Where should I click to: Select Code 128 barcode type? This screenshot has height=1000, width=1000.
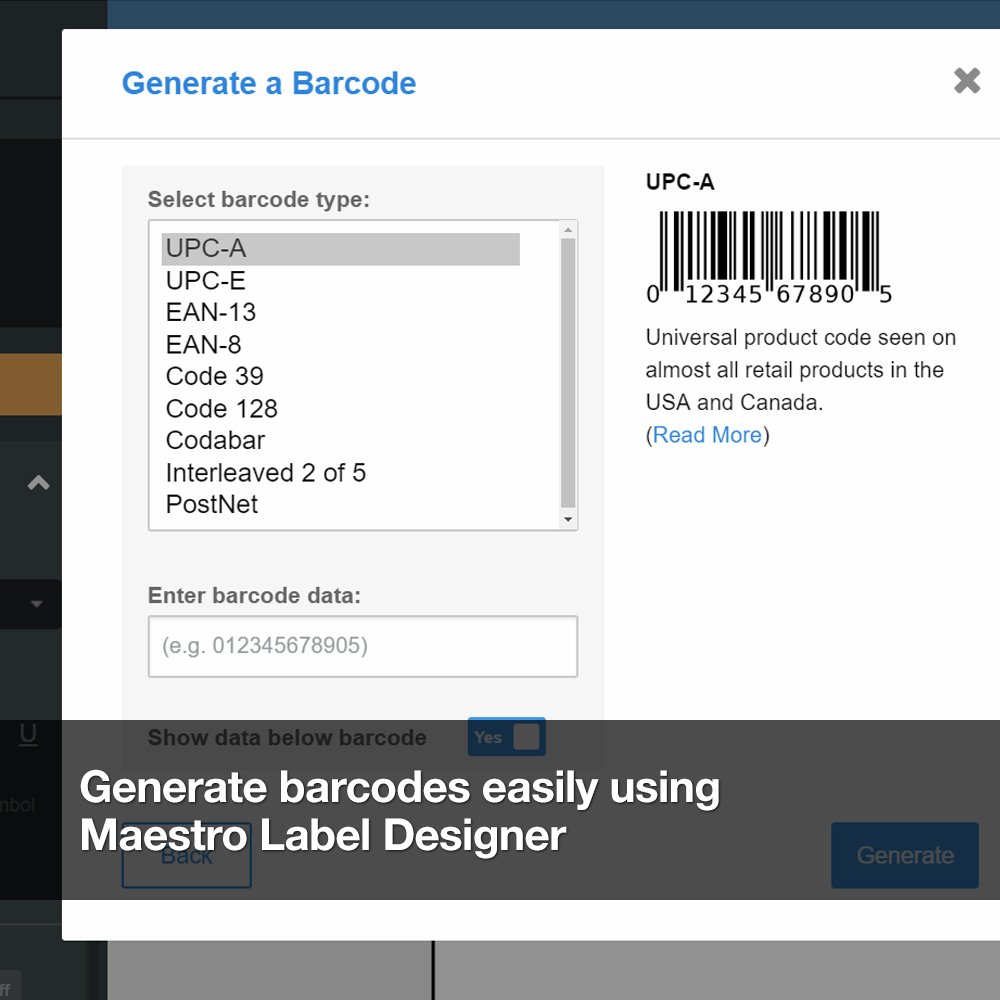pos(341,409)
